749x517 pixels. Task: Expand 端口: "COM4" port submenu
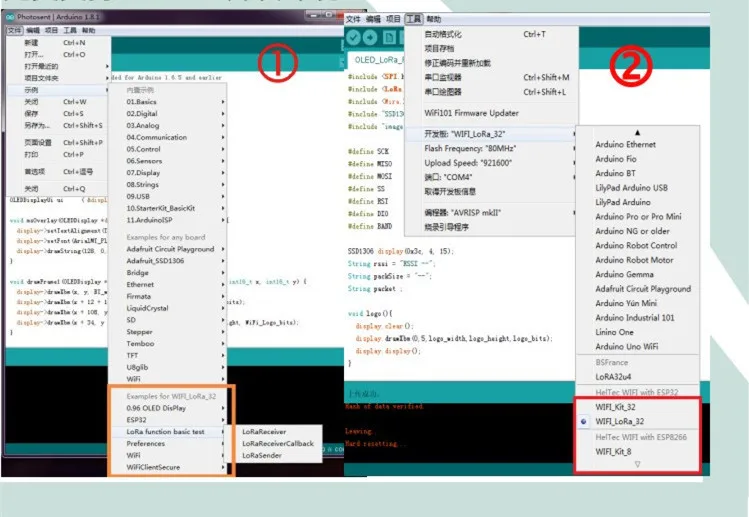(x=491, y=177)
